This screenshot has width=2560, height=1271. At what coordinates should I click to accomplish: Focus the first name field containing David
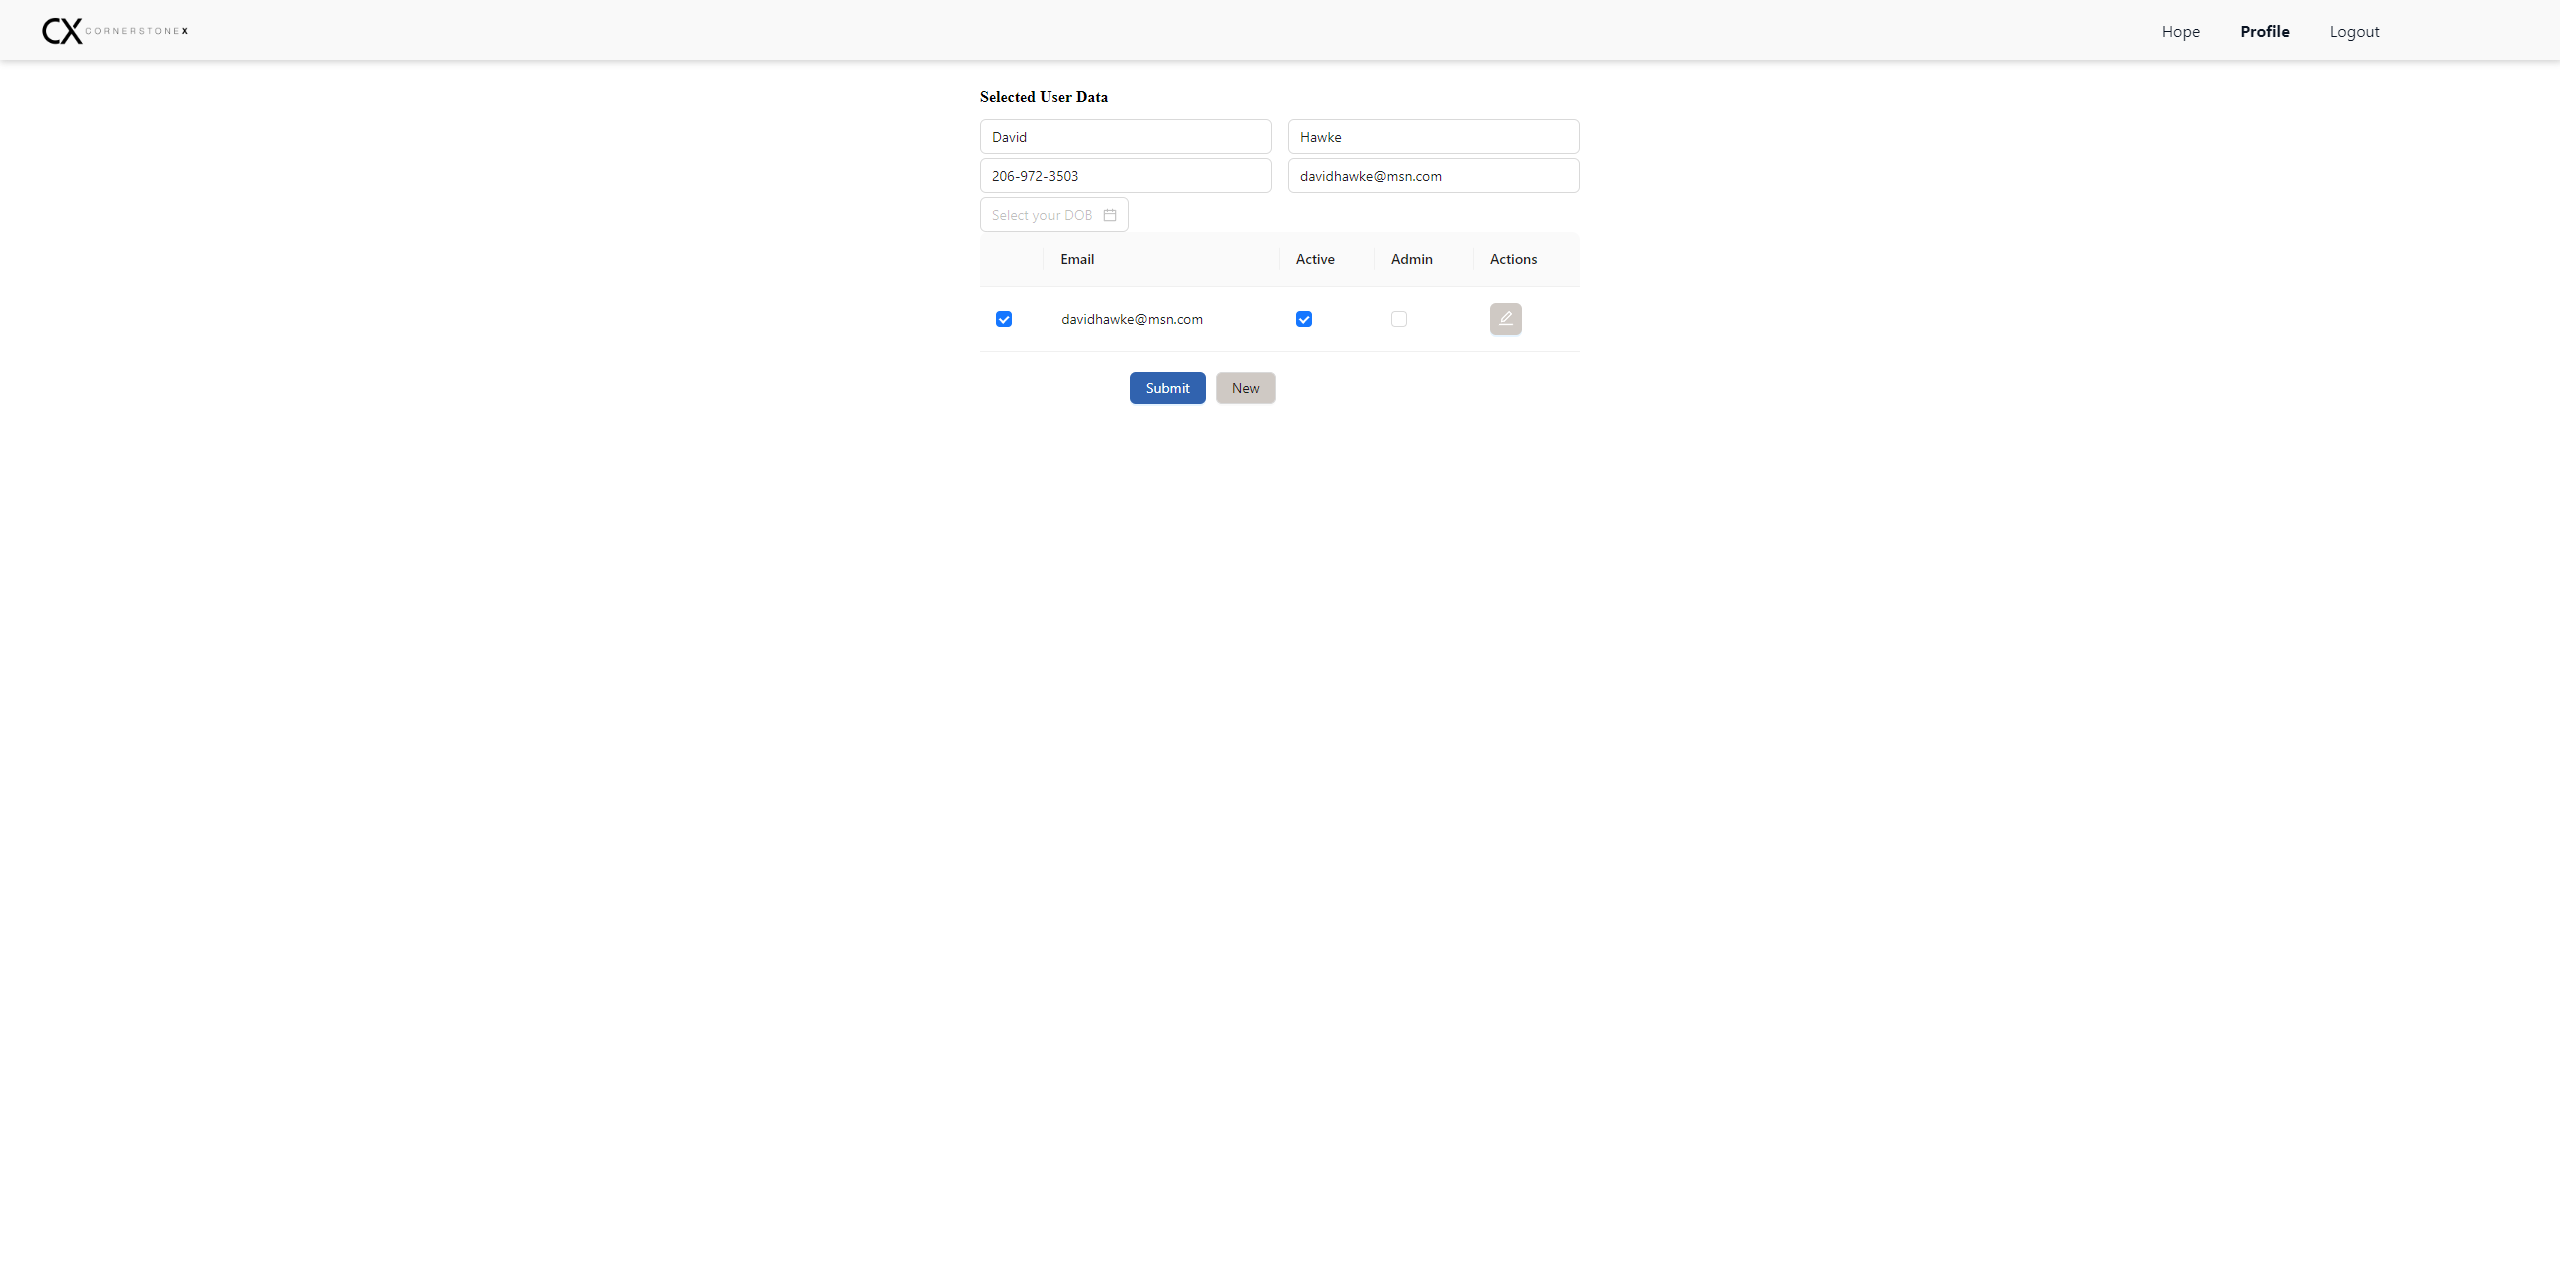1125,137
